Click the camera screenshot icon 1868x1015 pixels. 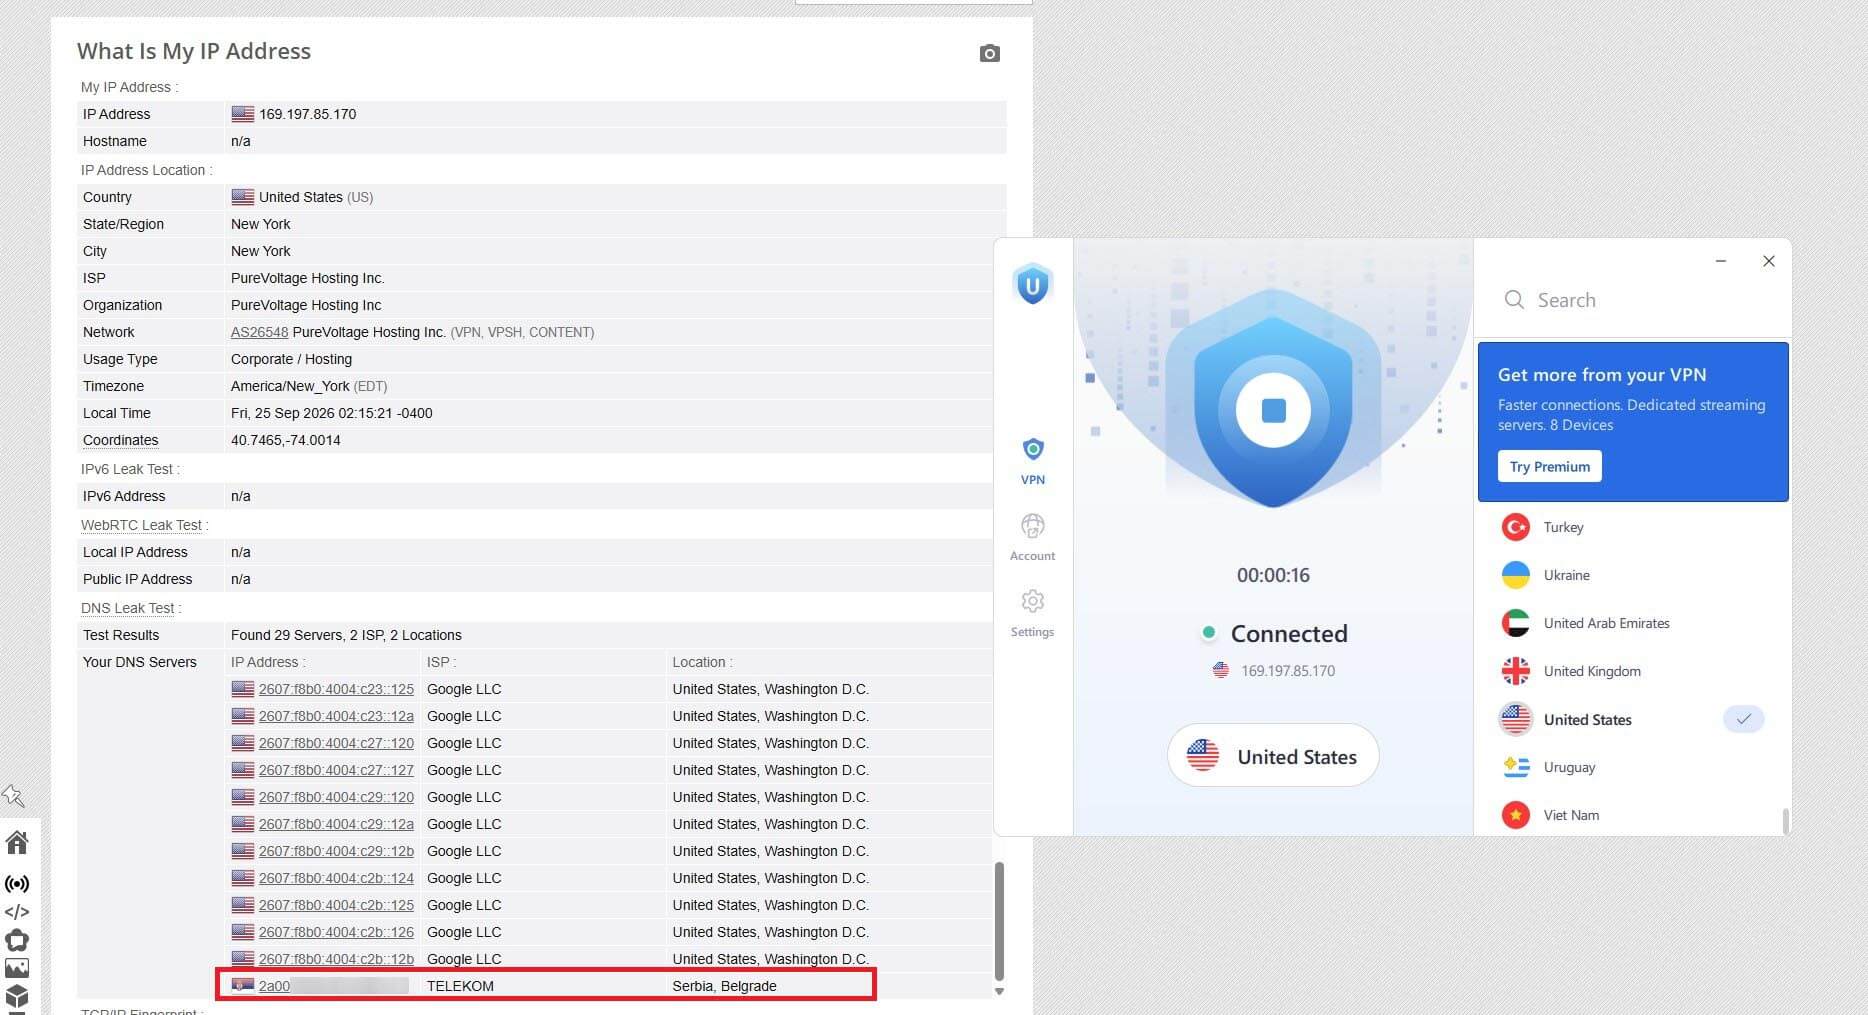click(x=989, y=53)
